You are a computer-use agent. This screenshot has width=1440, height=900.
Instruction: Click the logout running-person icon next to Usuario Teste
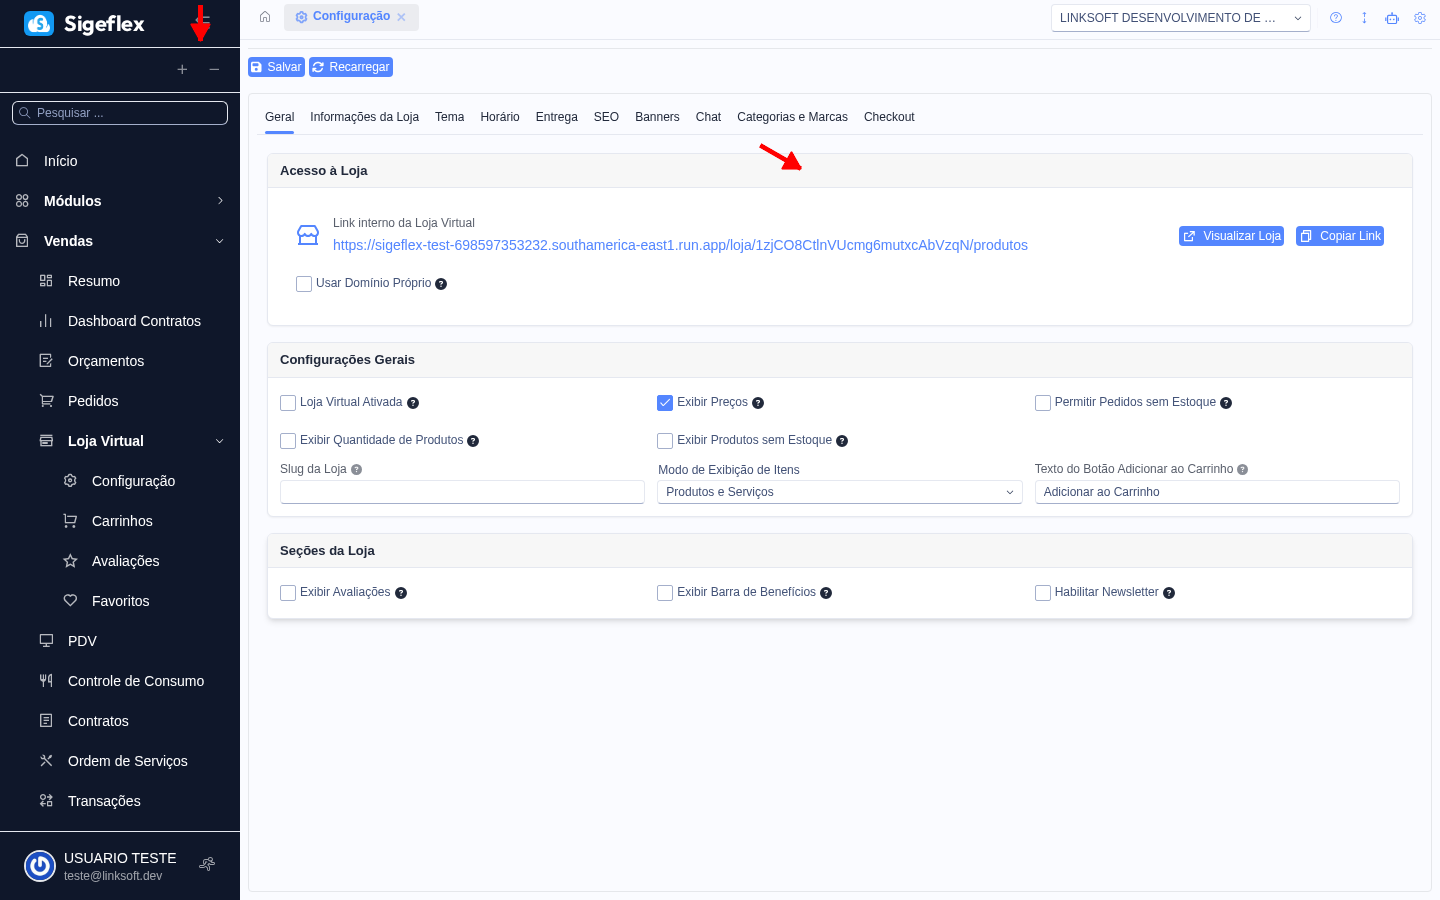pyautogui.click(x=206, y=864)
